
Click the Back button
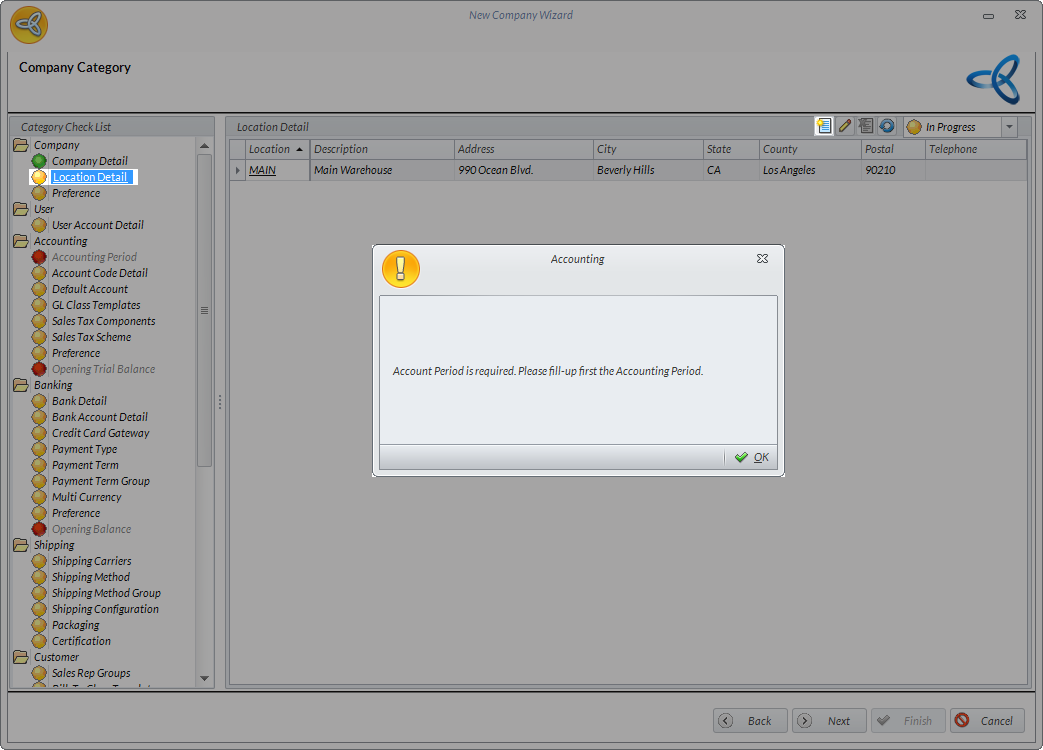click(x=750, y=721)
